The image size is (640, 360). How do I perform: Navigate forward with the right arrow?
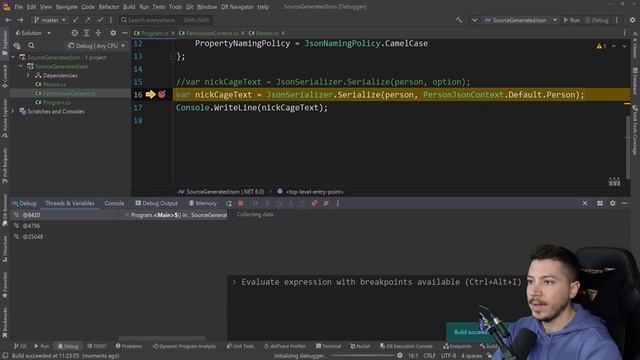click(20, 20)
